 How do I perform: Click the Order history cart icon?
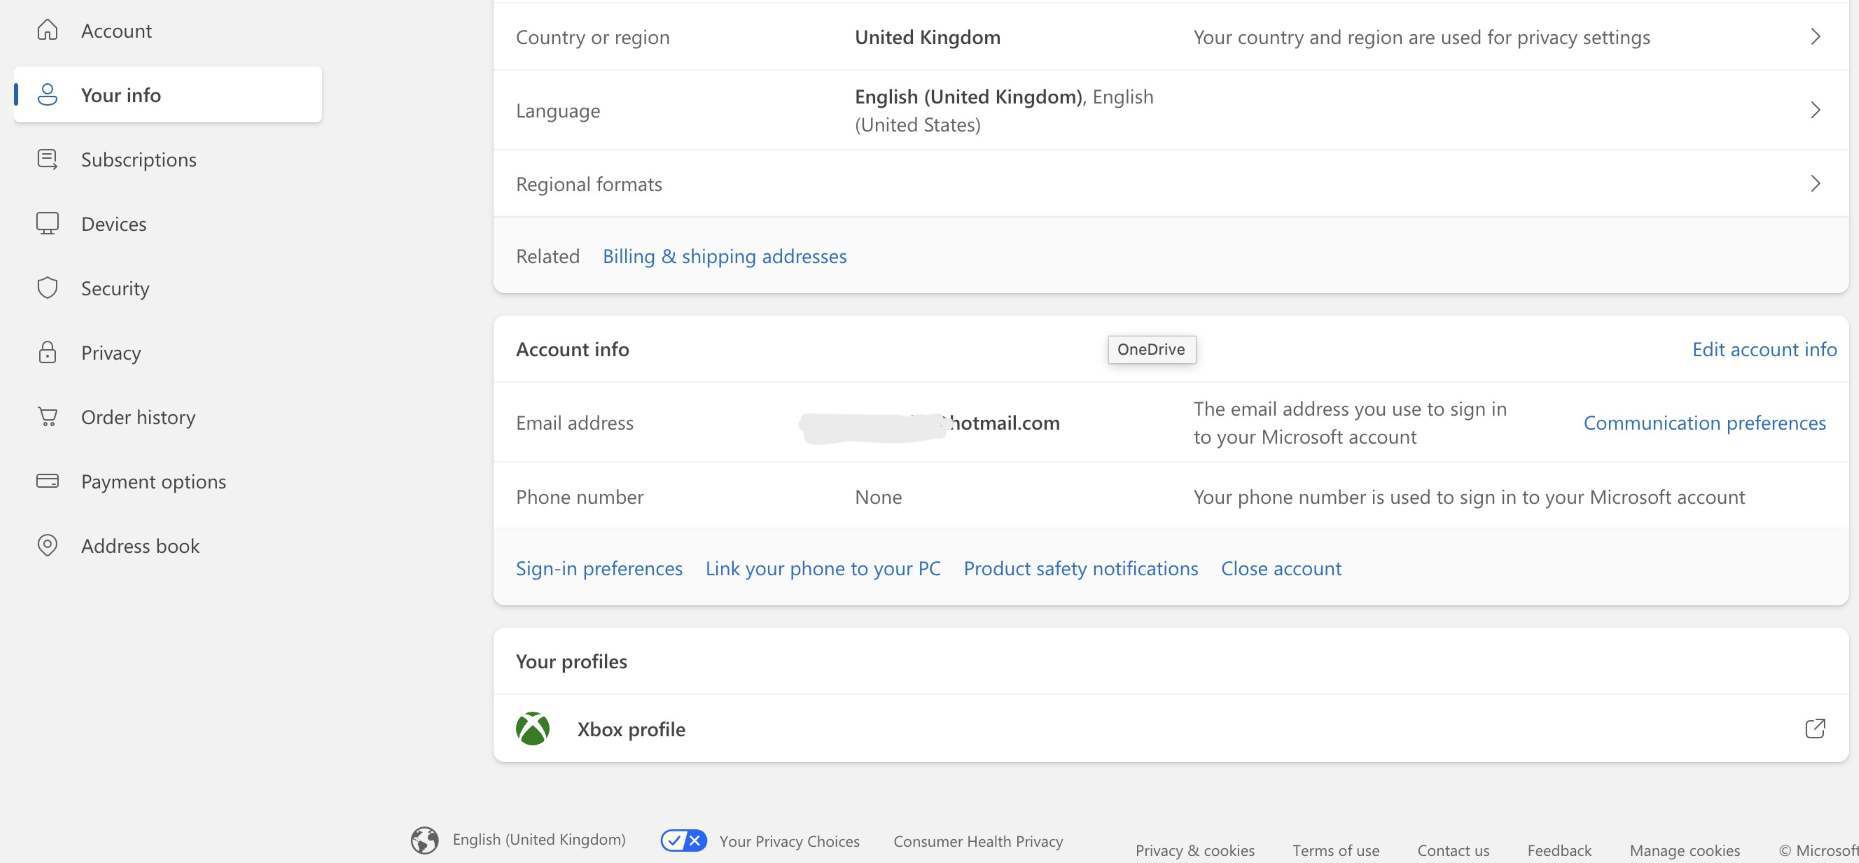(47, 416)
